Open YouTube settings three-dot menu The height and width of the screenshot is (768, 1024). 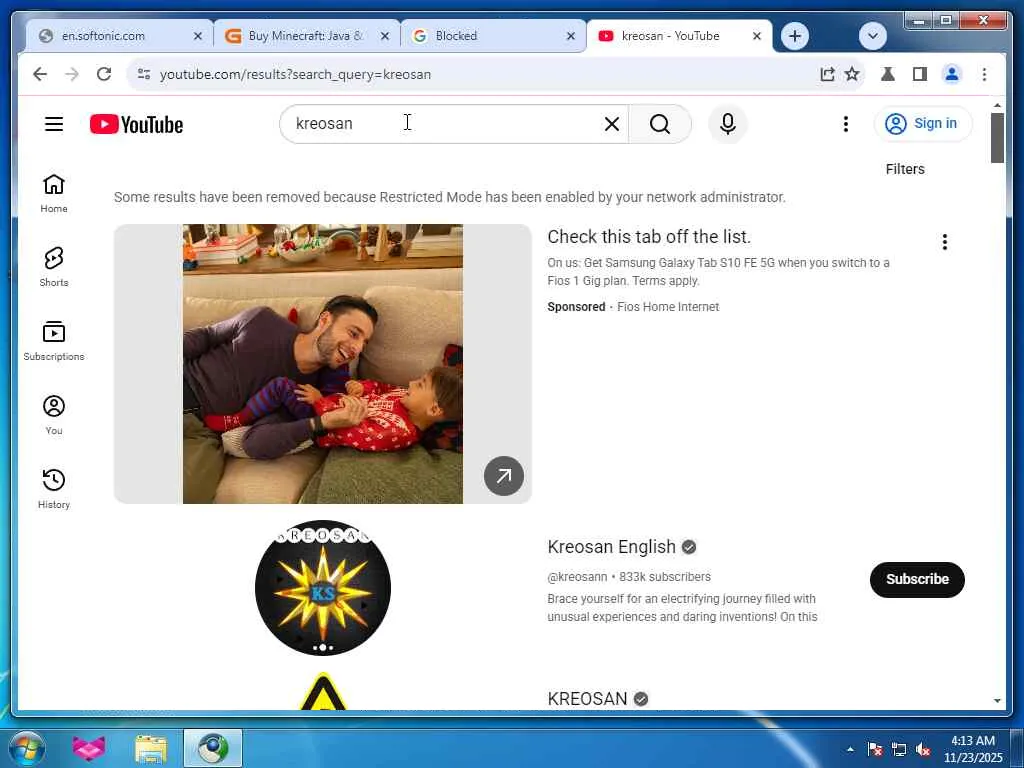click(x=846, y=124)
